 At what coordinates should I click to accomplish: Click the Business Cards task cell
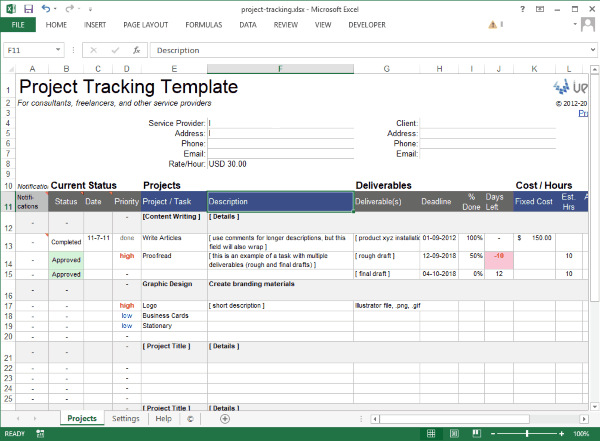pos(174,316)
